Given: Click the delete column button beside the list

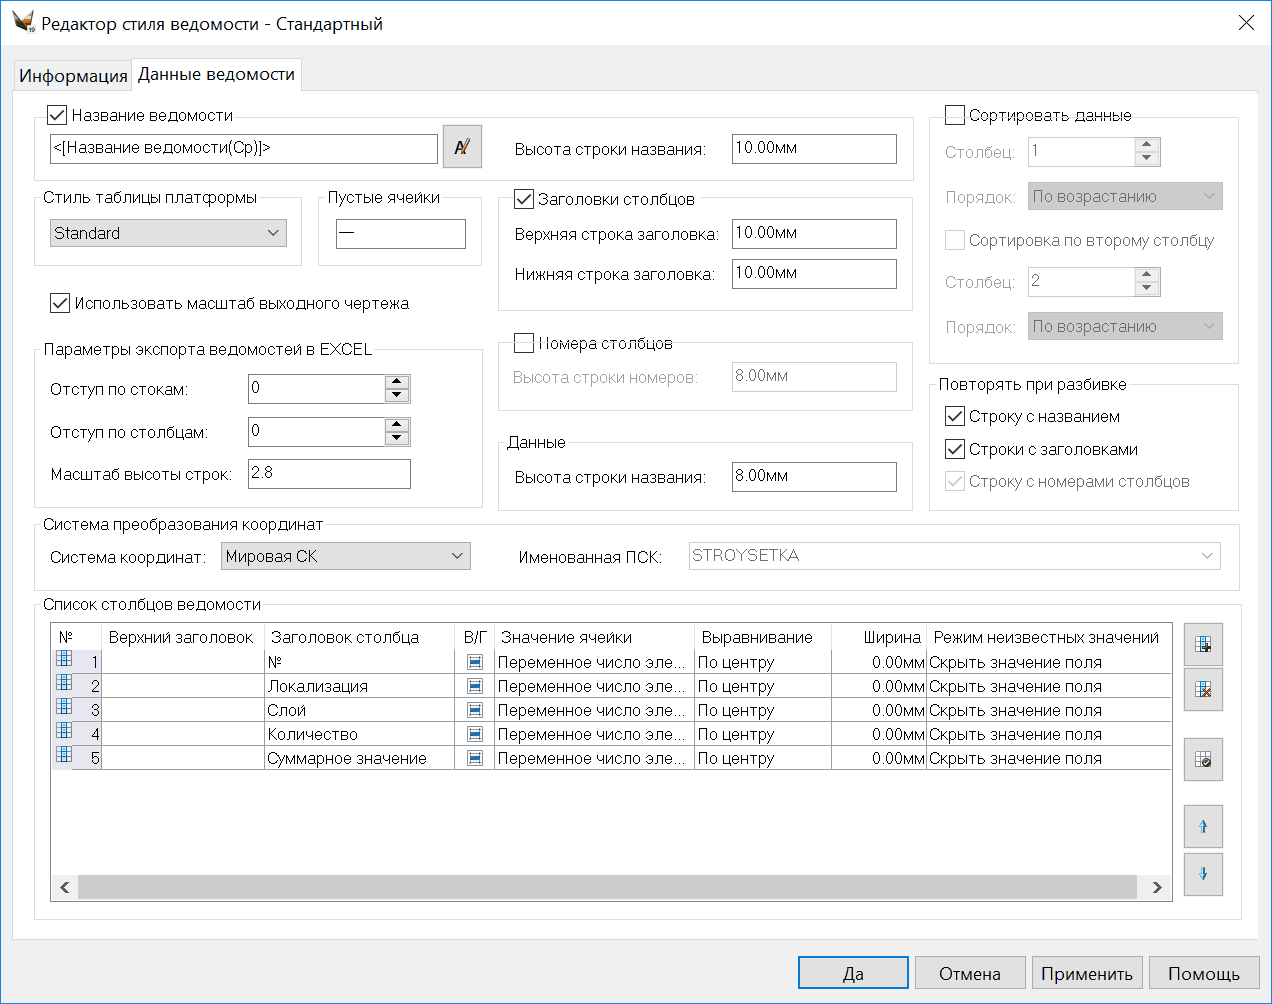Looking at the screenshot, I should tap(1203, 689).
